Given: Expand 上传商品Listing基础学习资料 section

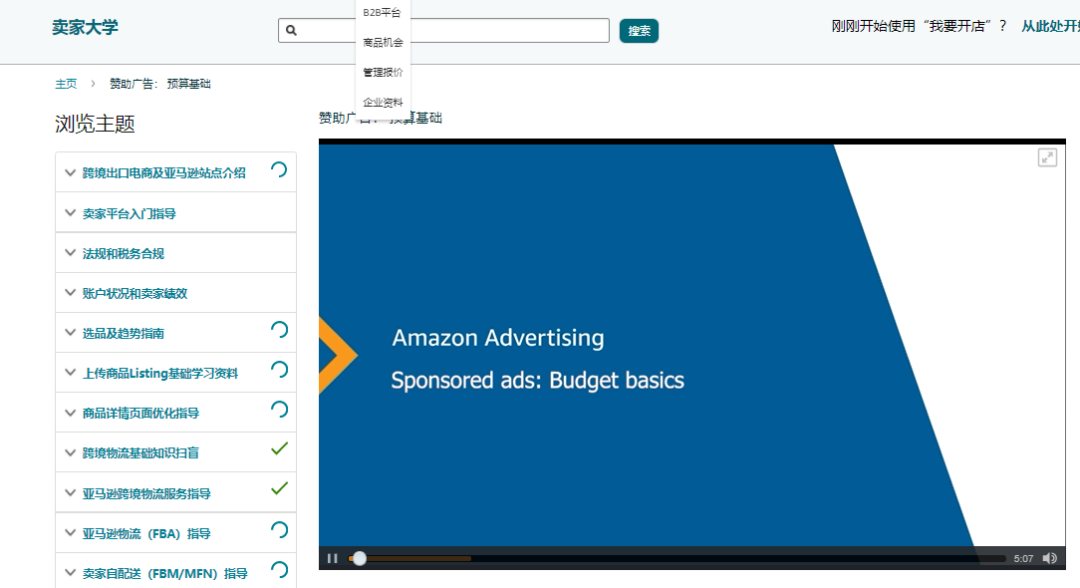Looking at the screenshot, I should tap(176, 373).
